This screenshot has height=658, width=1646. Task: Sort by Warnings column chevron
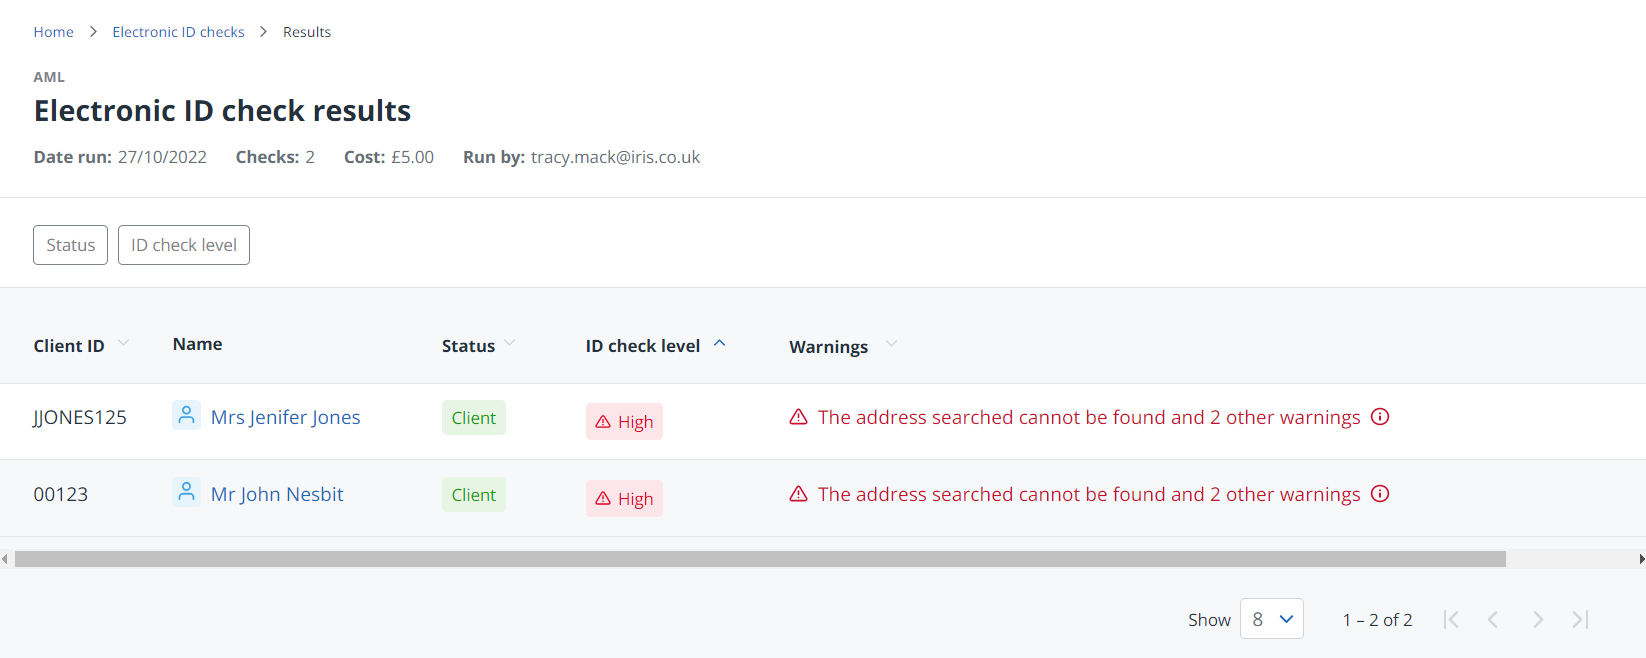coord(891,344)
